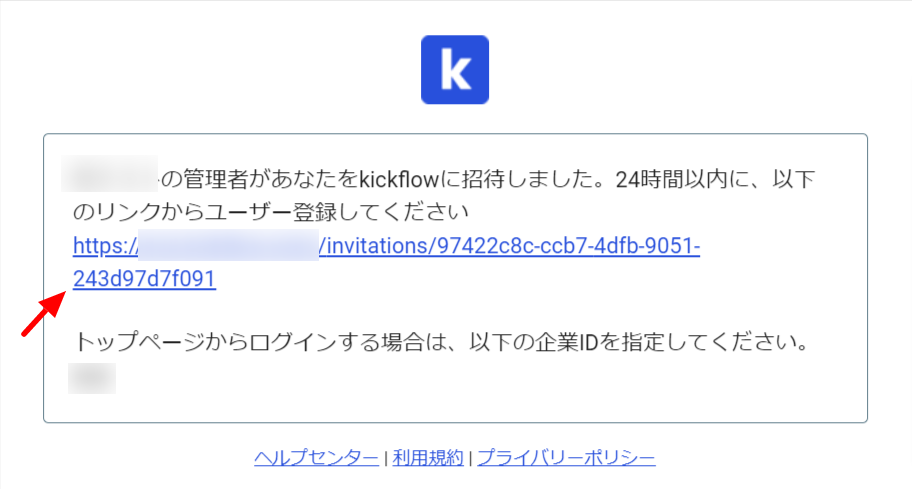The width and height of the screenshot is (912, 489).
Task: Click the blue kickflow "k" logo
Action: click(x=455, y=70)
